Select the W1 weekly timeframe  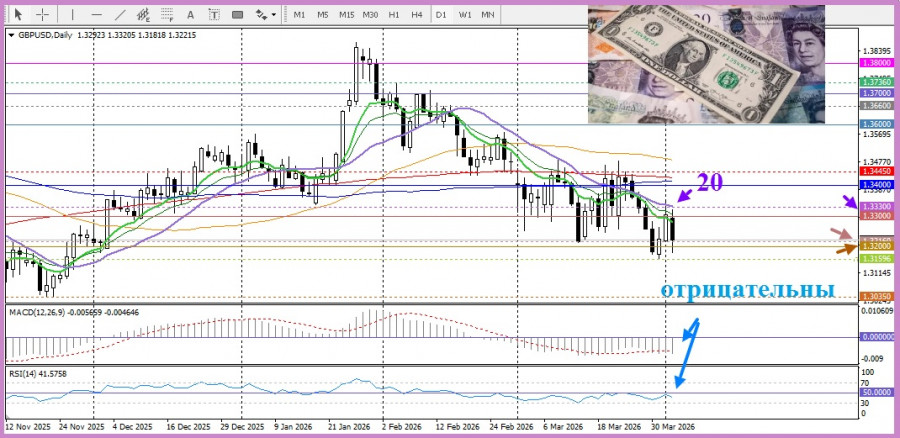click(464, 15)
